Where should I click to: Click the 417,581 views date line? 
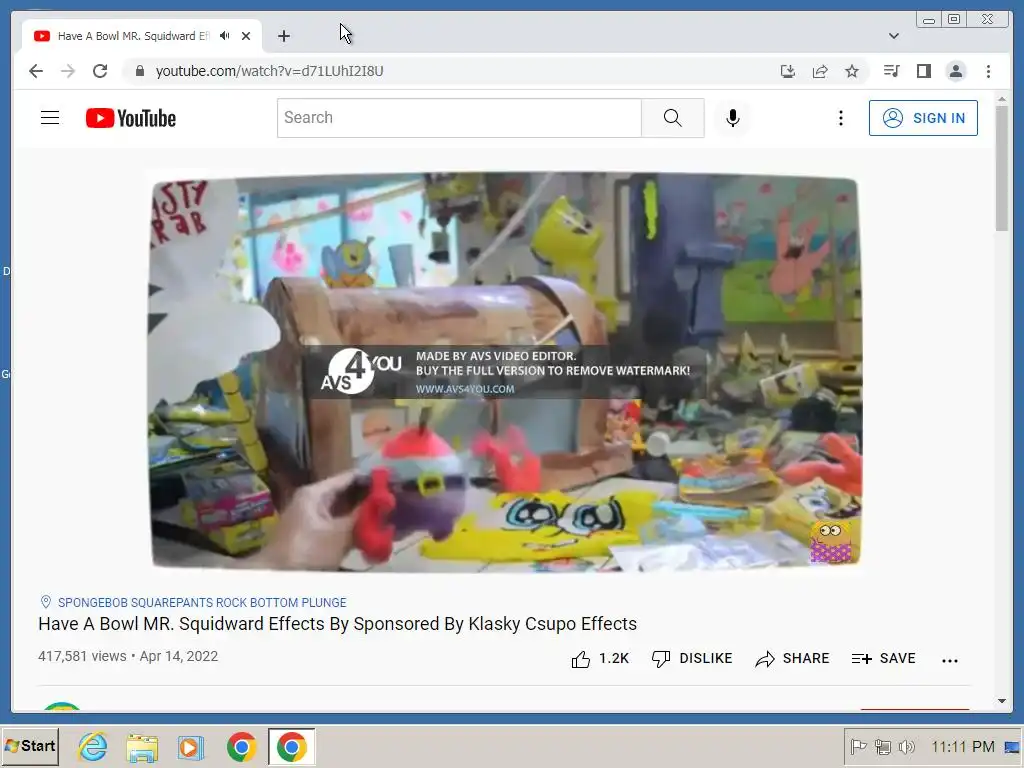pos(128,656)
